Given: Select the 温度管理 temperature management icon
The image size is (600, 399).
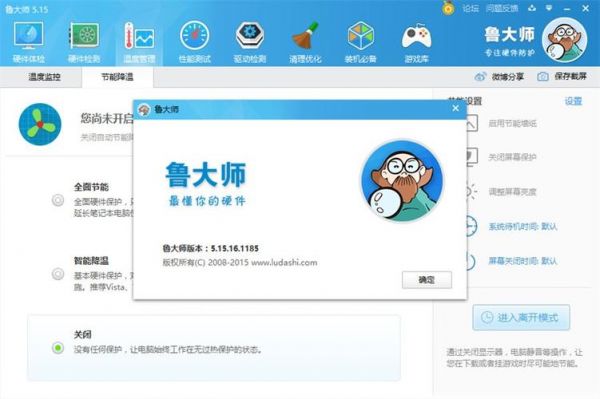Looking at the screenshot, I should pyautogui.click(x=139, y=42).
